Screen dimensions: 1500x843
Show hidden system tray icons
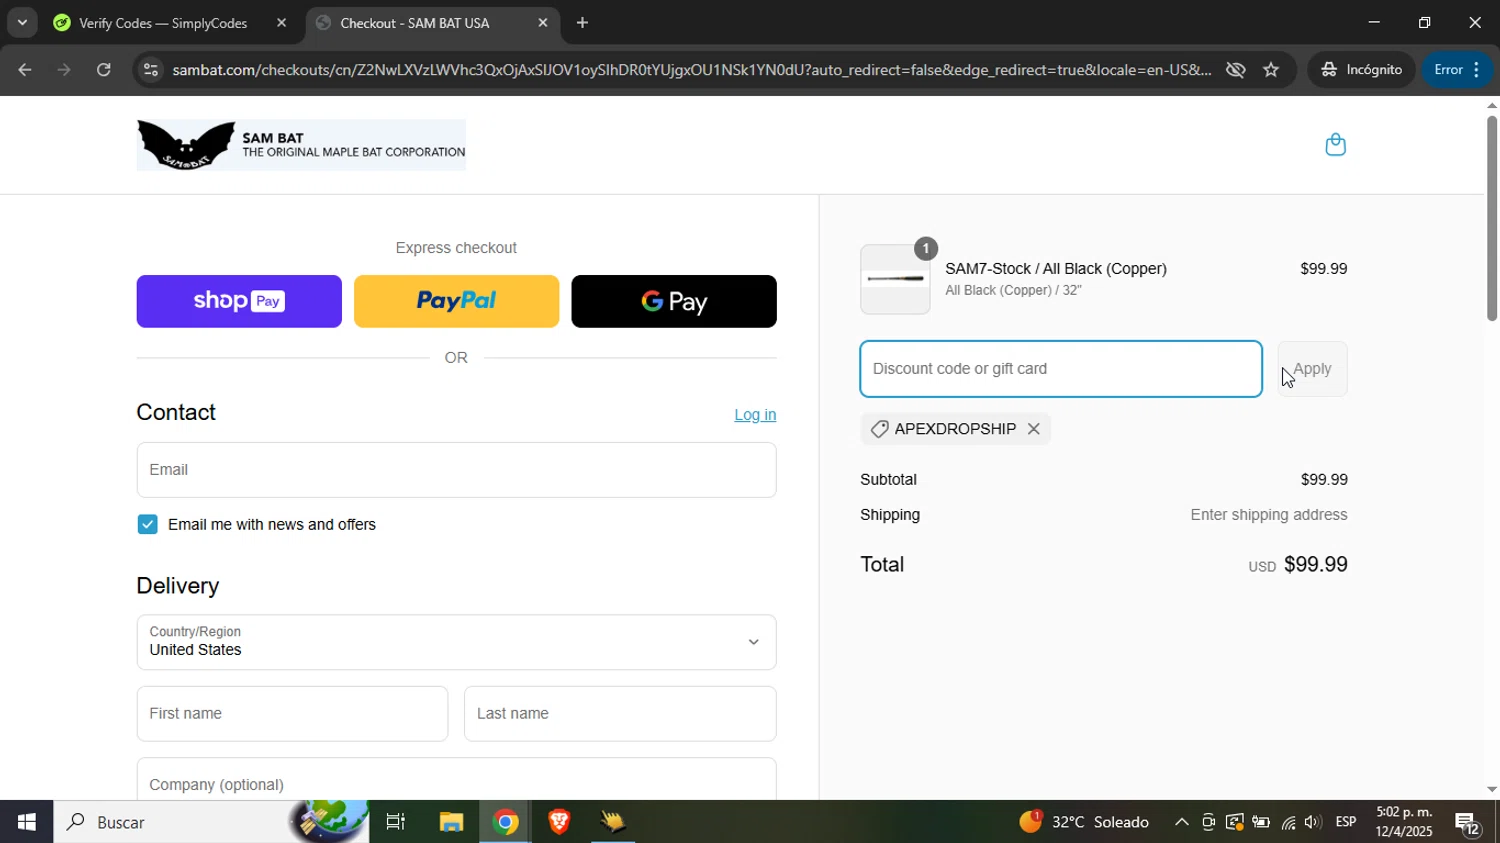click(1181, 822)
